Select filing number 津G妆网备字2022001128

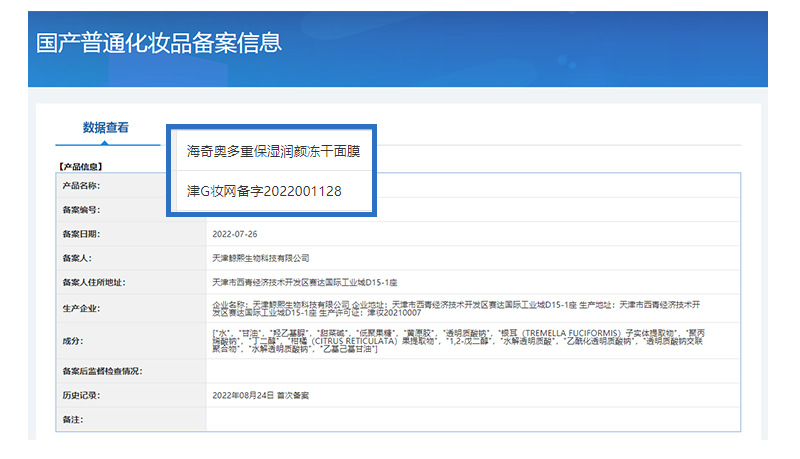click(x=264, y=191)
